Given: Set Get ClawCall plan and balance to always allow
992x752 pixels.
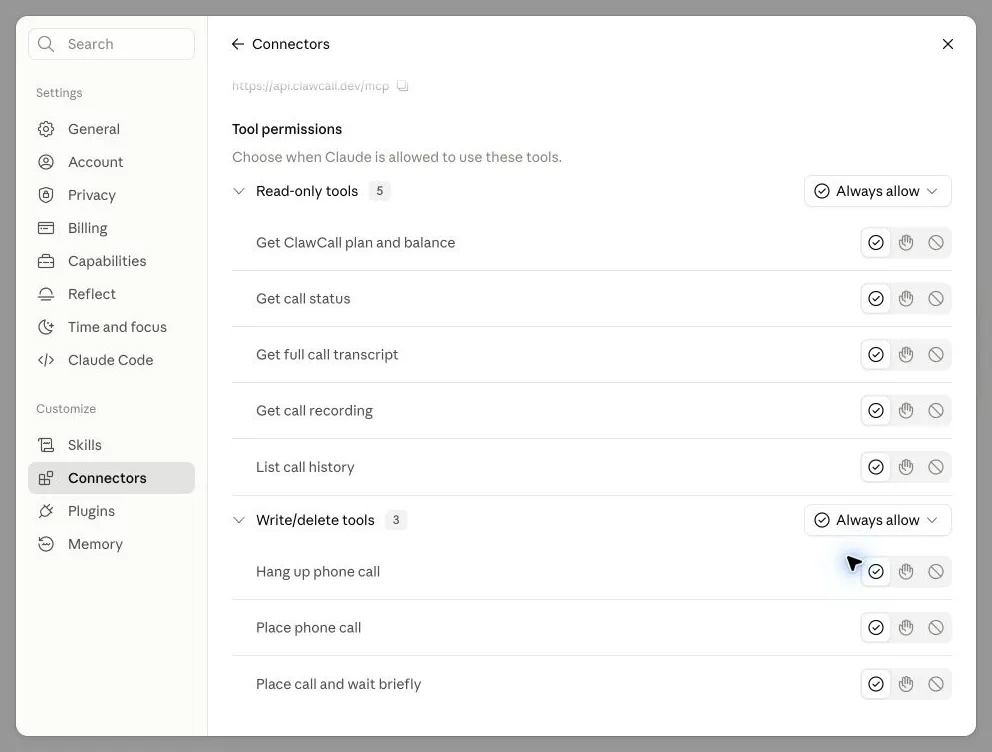Looking at the screenshot, I should pyautogui.click(x=876, y=242).
